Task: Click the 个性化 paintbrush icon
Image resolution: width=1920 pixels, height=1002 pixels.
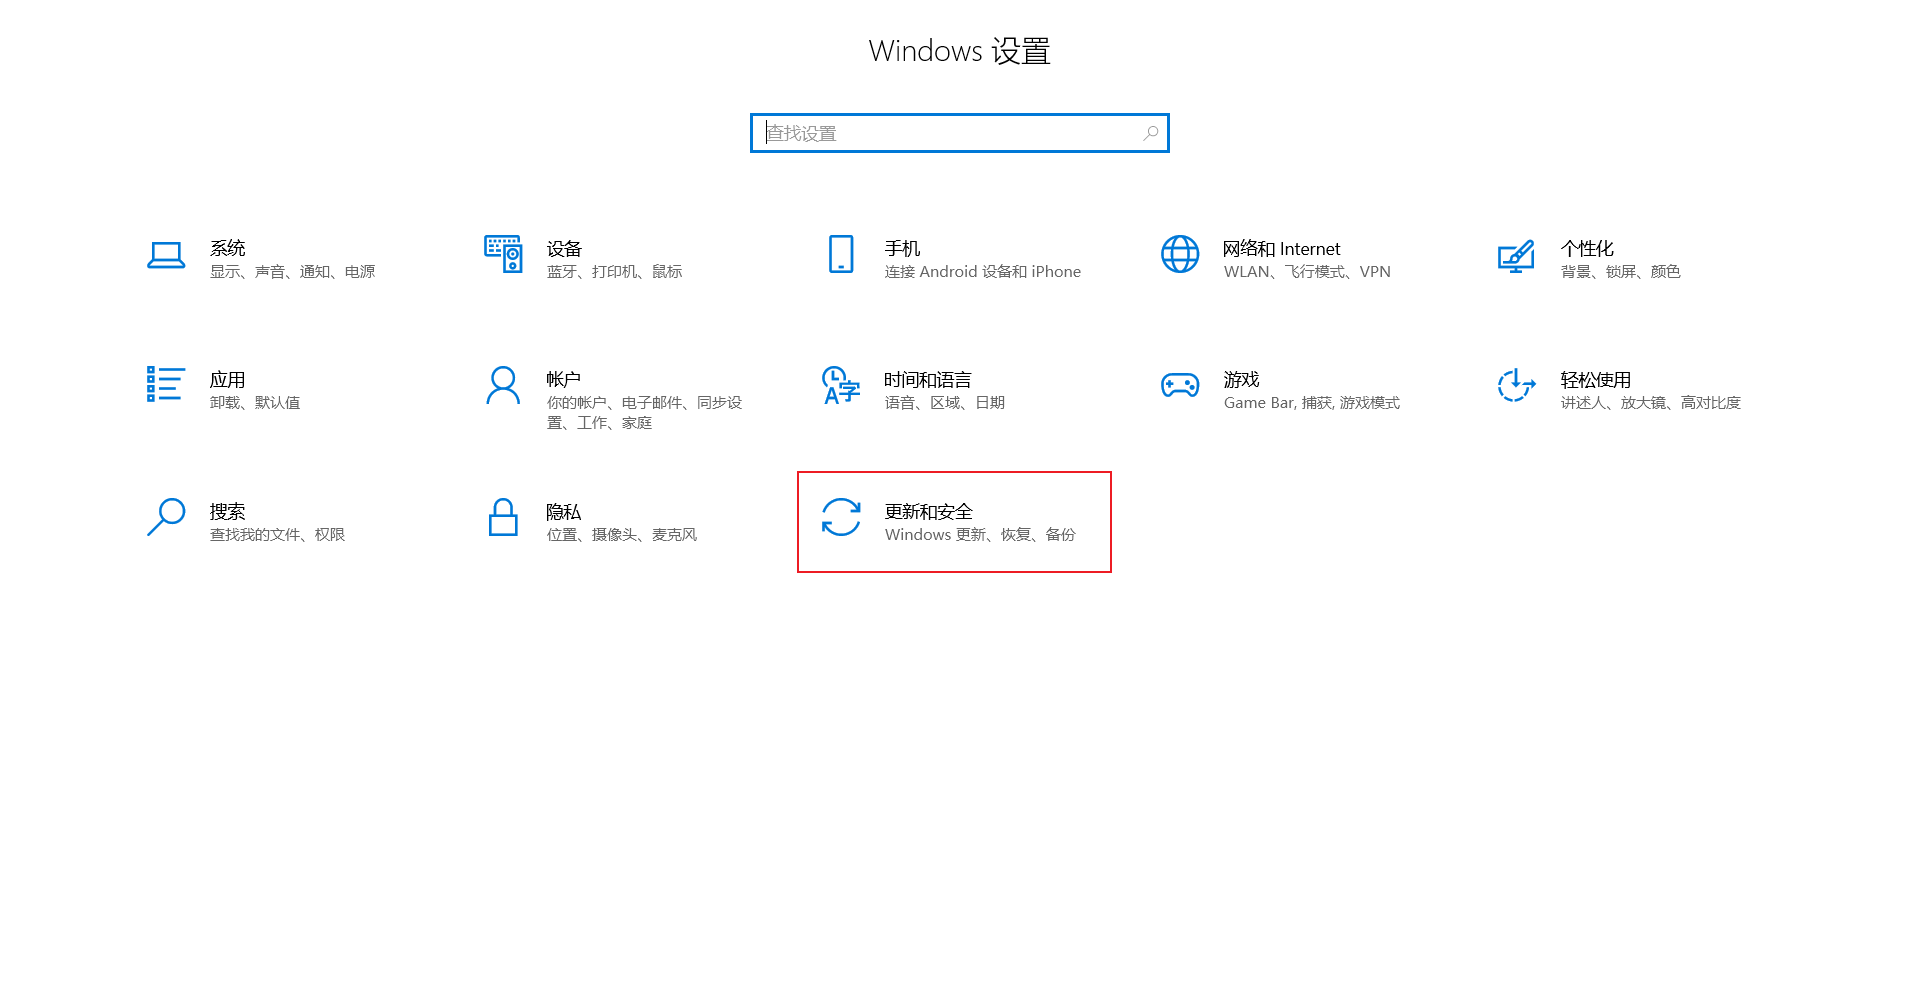Action: coord(1516,256)
